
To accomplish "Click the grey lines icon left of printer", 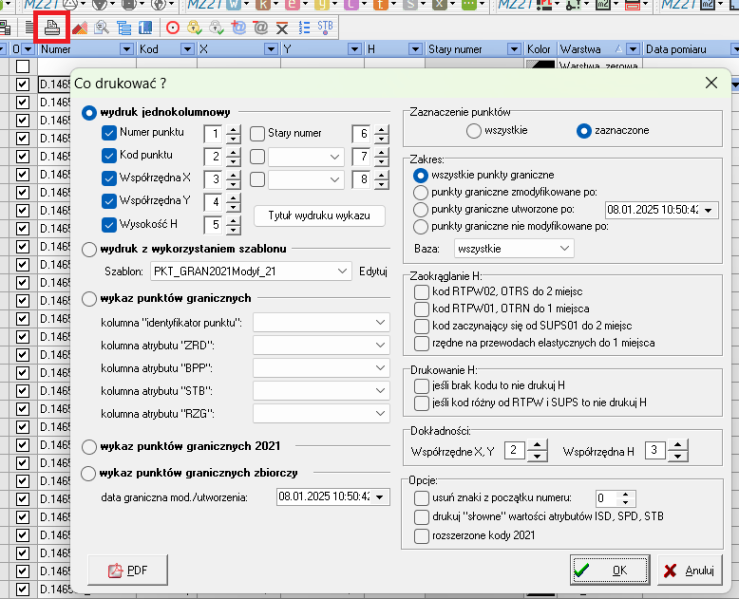I will [x=30, y=28].
